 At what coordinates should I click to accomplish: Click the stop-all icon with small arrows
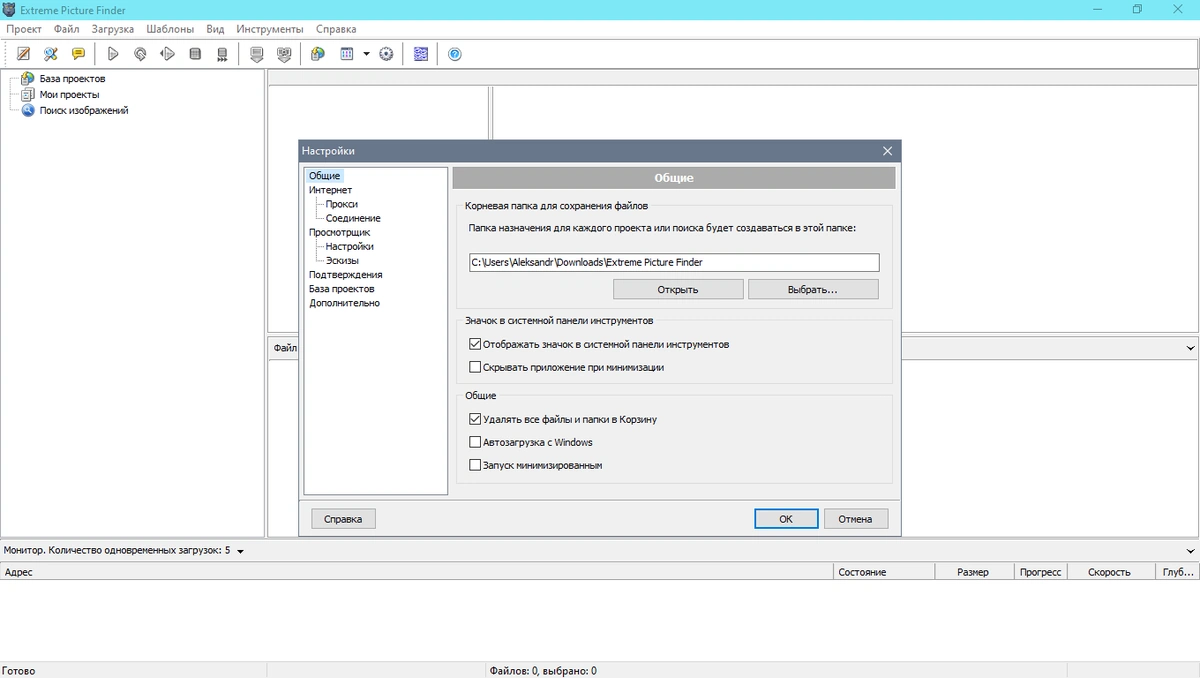coord(222,54)
